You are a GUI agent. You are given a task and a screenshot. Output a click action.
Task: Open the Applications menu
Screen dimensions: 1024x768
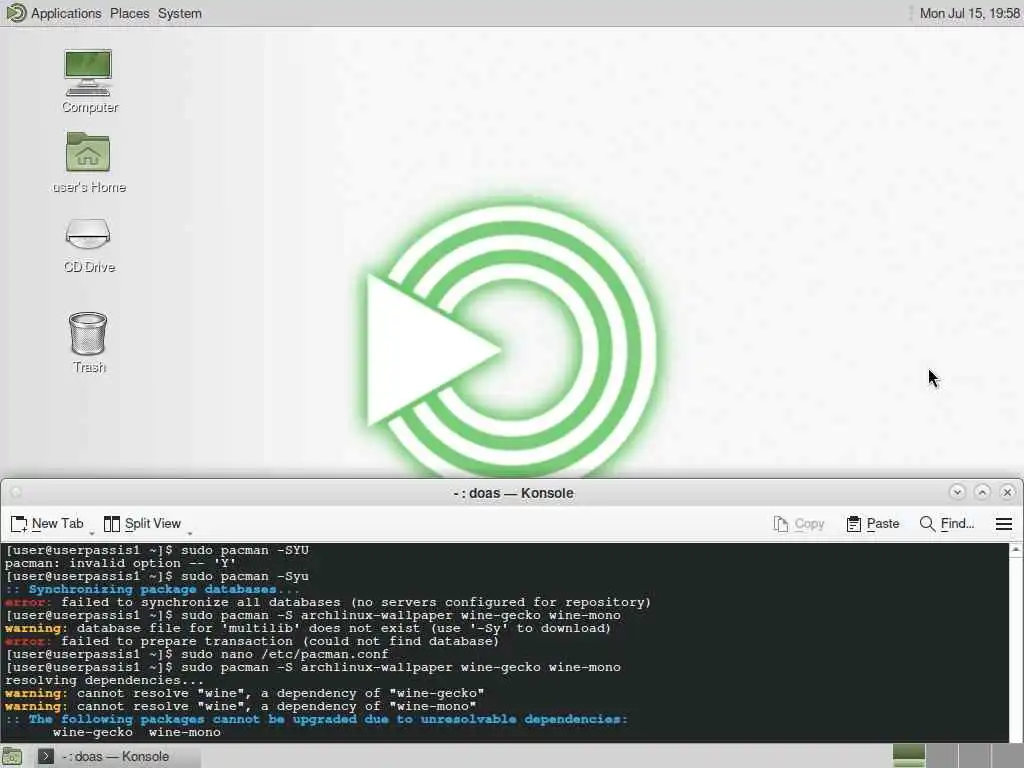click(66, 13)
